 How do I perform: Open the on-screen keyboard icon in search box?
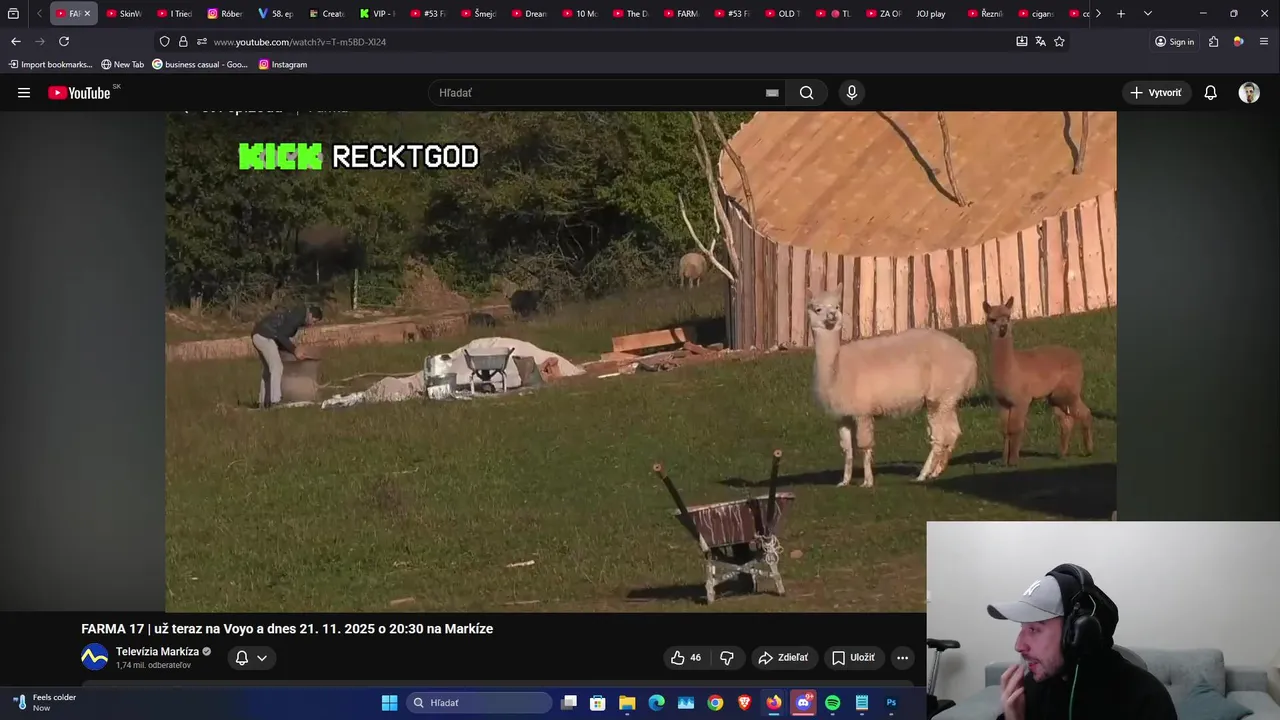tap(772, 93)
